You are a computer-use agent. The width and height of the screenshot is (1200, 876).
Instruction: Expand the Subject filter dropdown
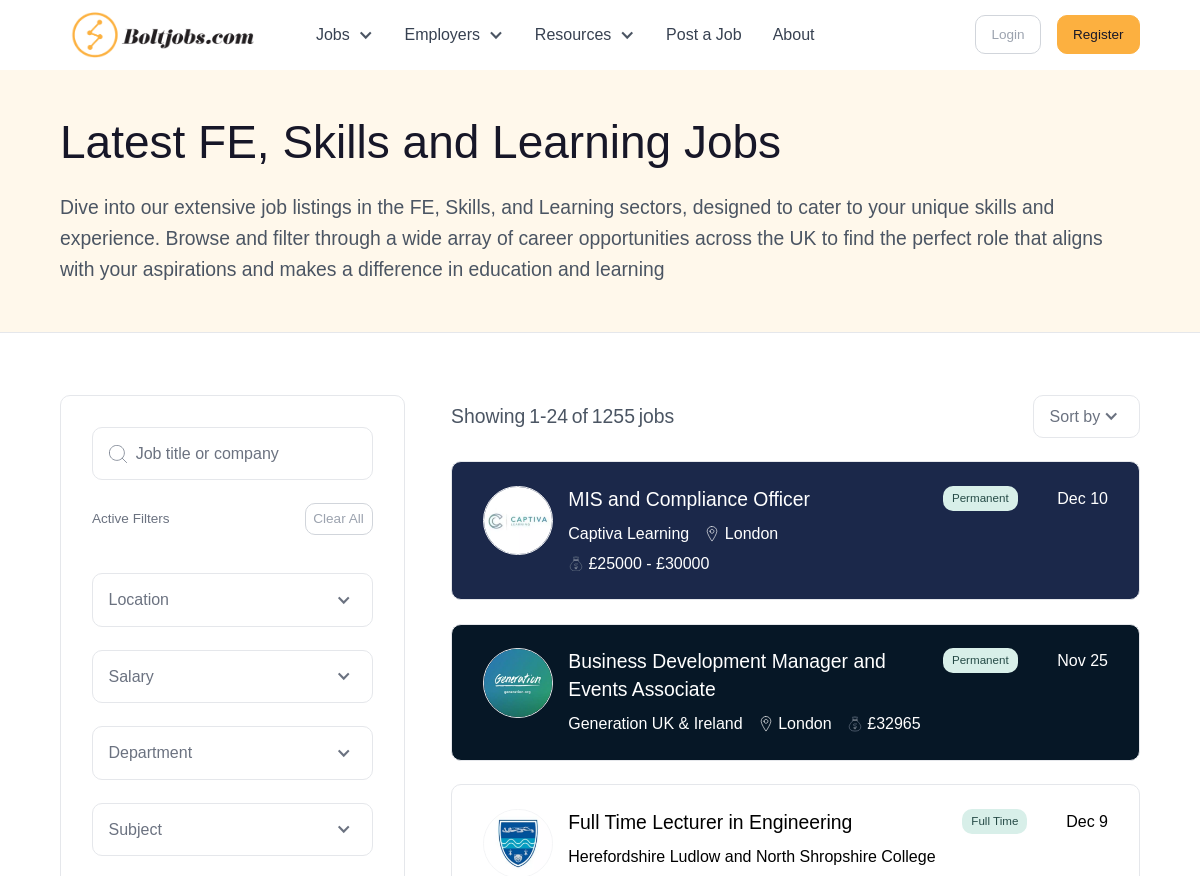(x=232, y=830)
